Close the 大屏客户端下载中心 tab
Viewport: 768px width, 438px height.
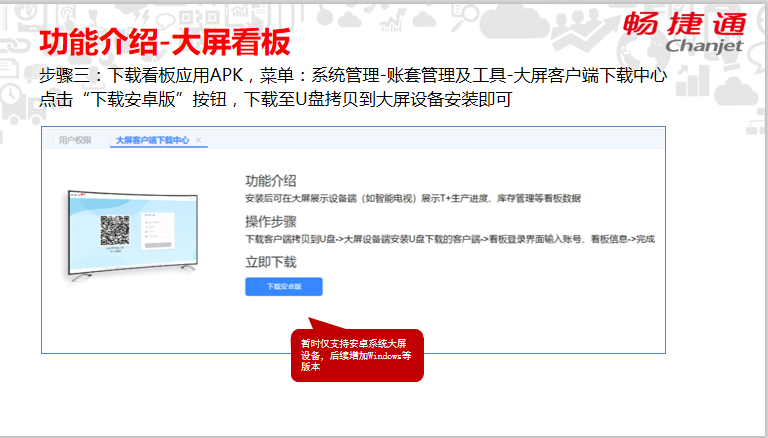[x=198, y=140]
